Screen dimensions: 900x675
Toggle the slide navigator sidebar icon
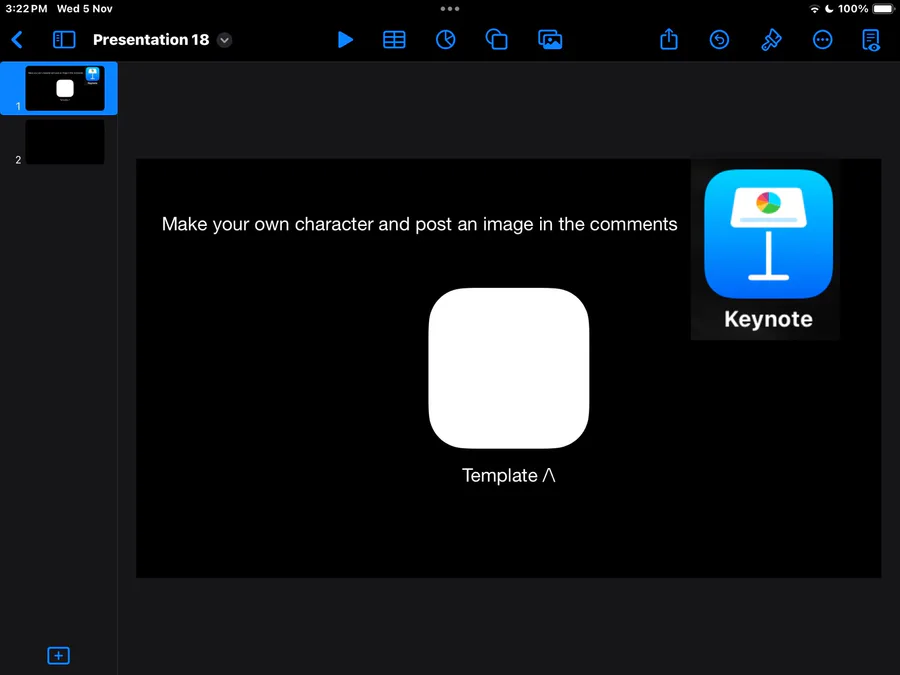tap(64, 40)
